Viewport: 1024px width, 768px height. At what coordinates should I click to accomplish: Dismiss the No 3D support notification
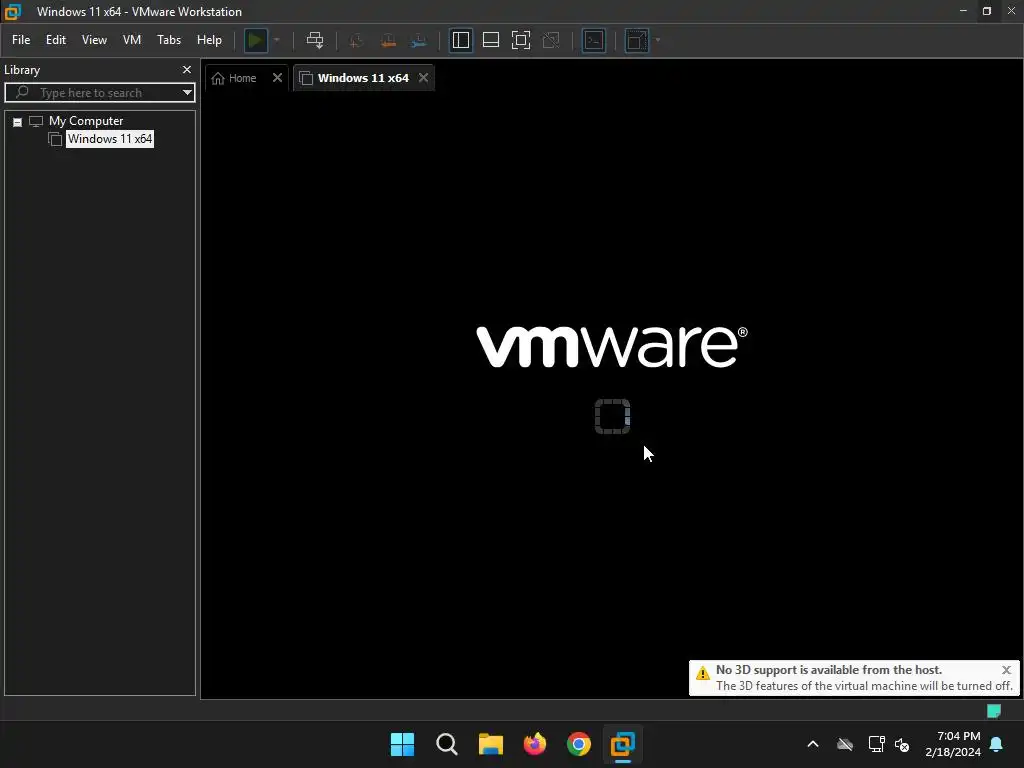coord(1006,669)
